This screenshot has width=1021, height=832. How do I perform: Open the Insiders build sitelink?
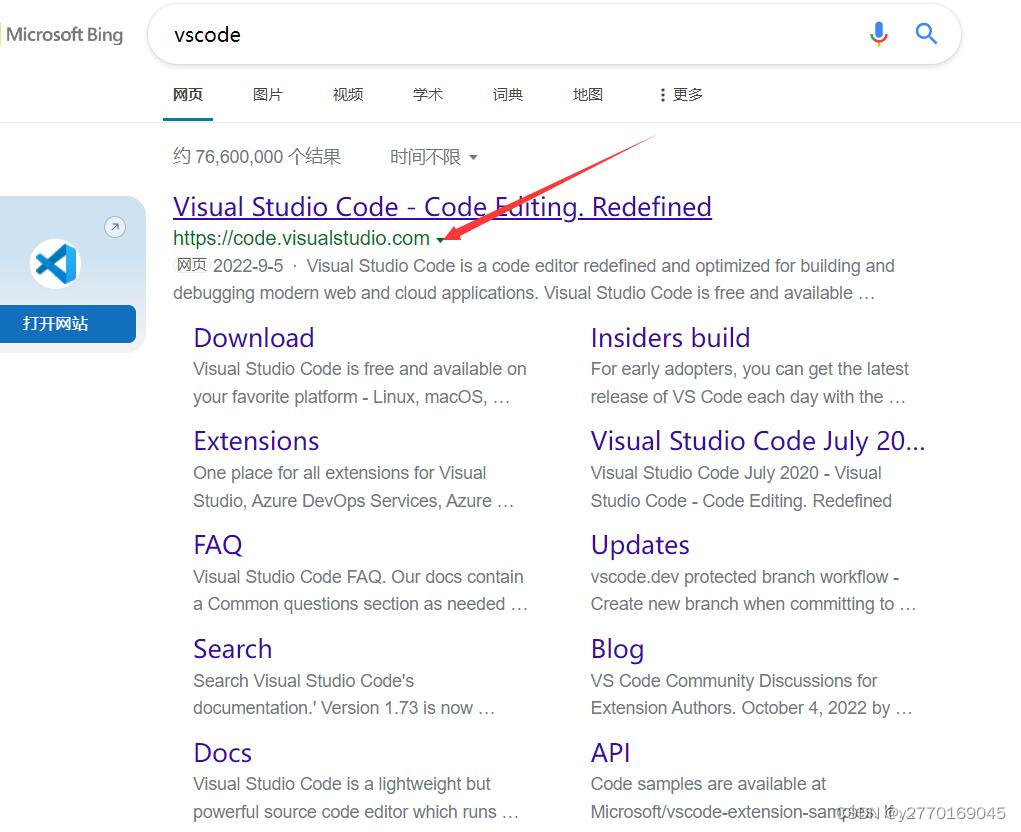point(670,338)
